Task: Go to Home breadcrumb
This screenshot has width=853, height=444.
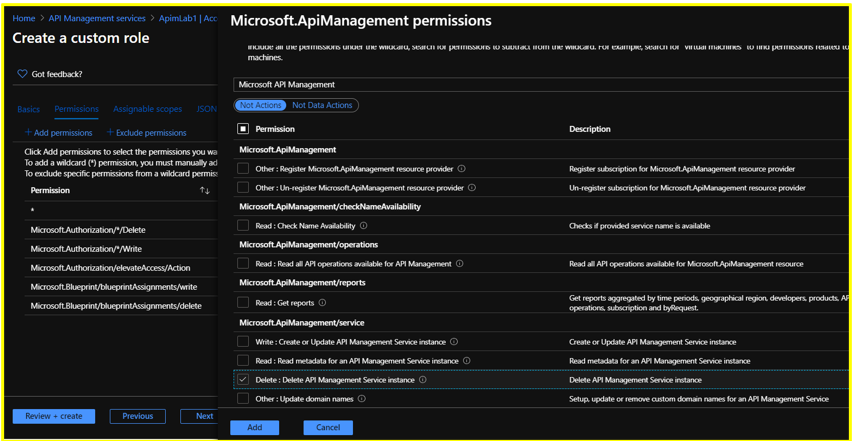Action: coord(23,18)
